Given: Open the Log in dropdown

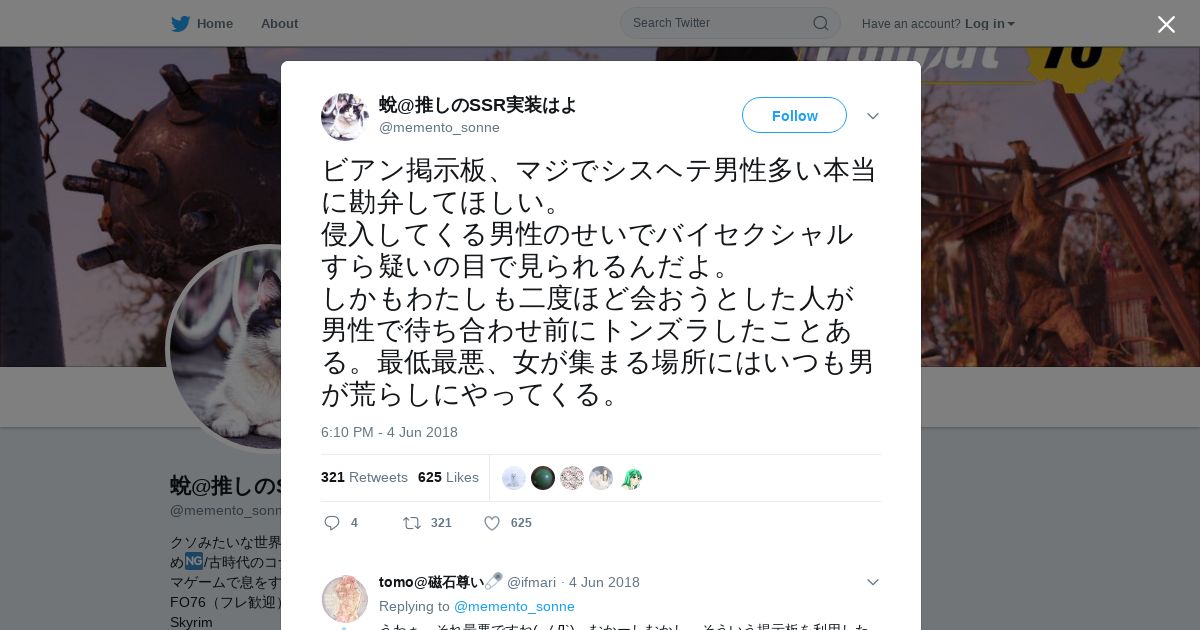Looking at the screenshot, I should pyautogui.click(x=990, y=24).
